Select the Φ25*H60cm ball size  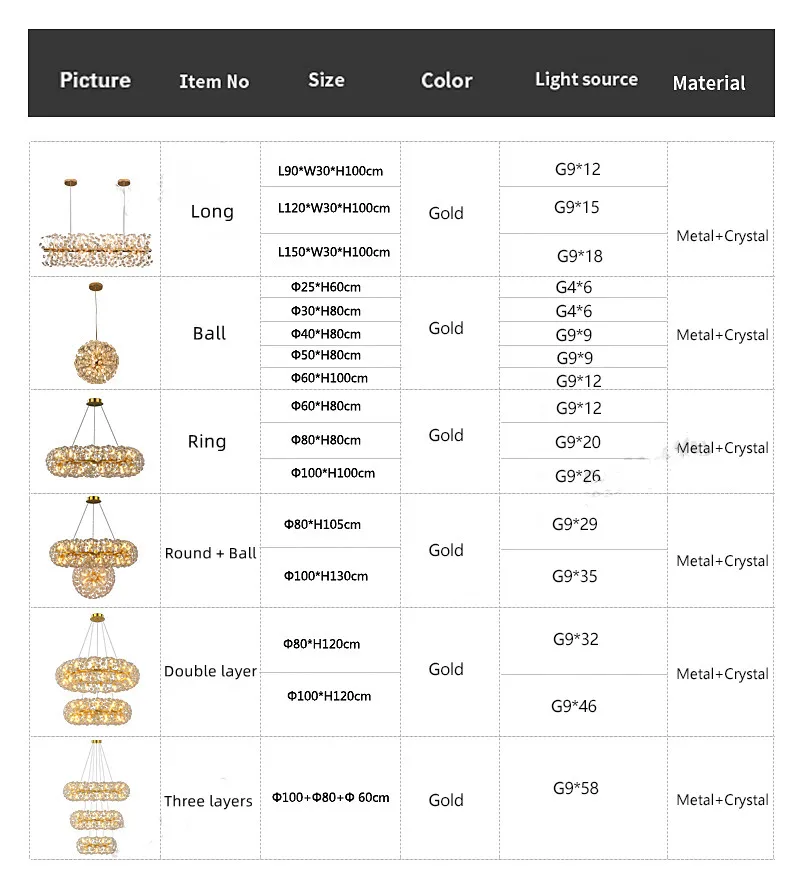(x=326, y=287)
